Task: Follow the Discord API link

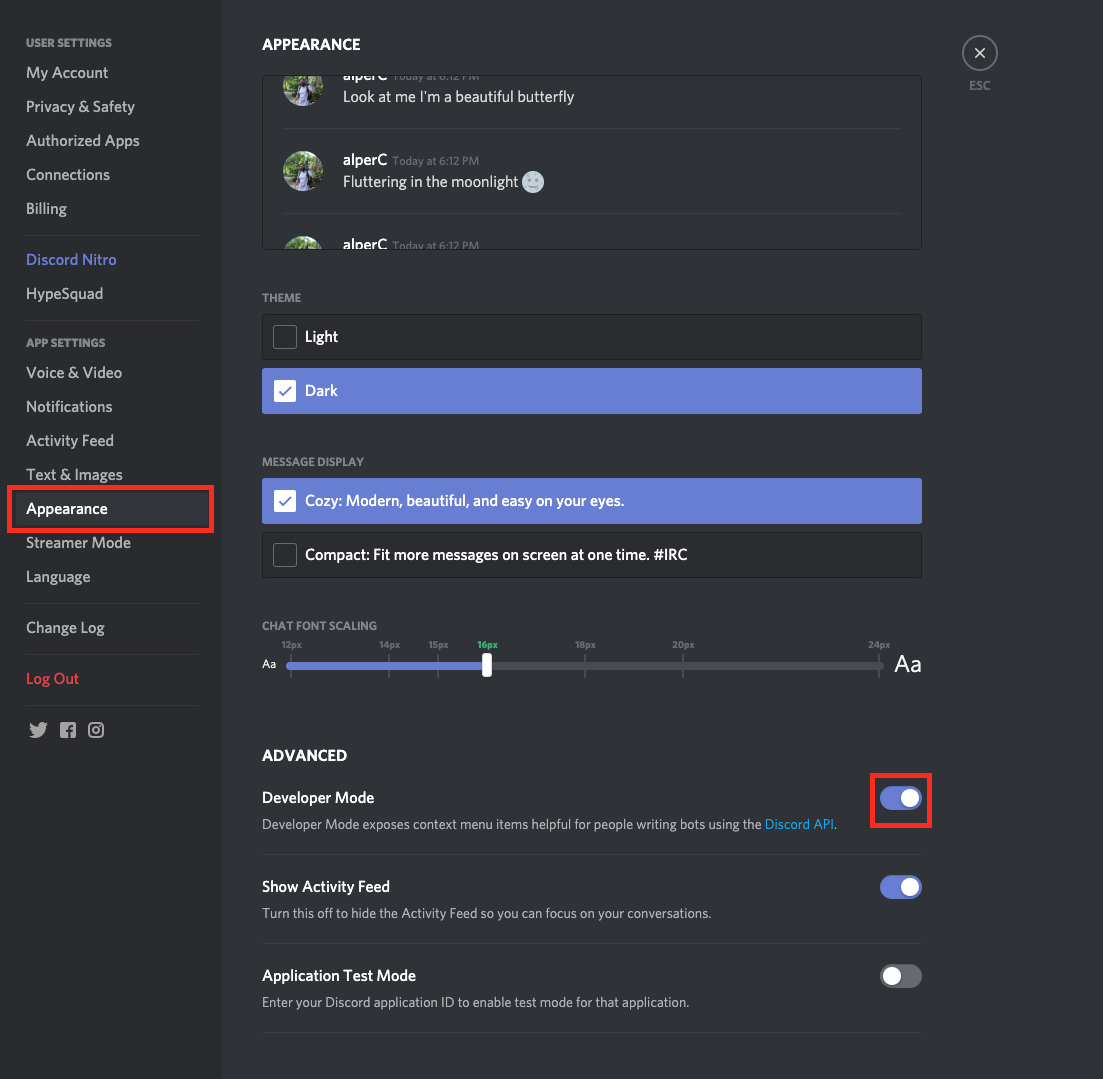Action: 799,824
